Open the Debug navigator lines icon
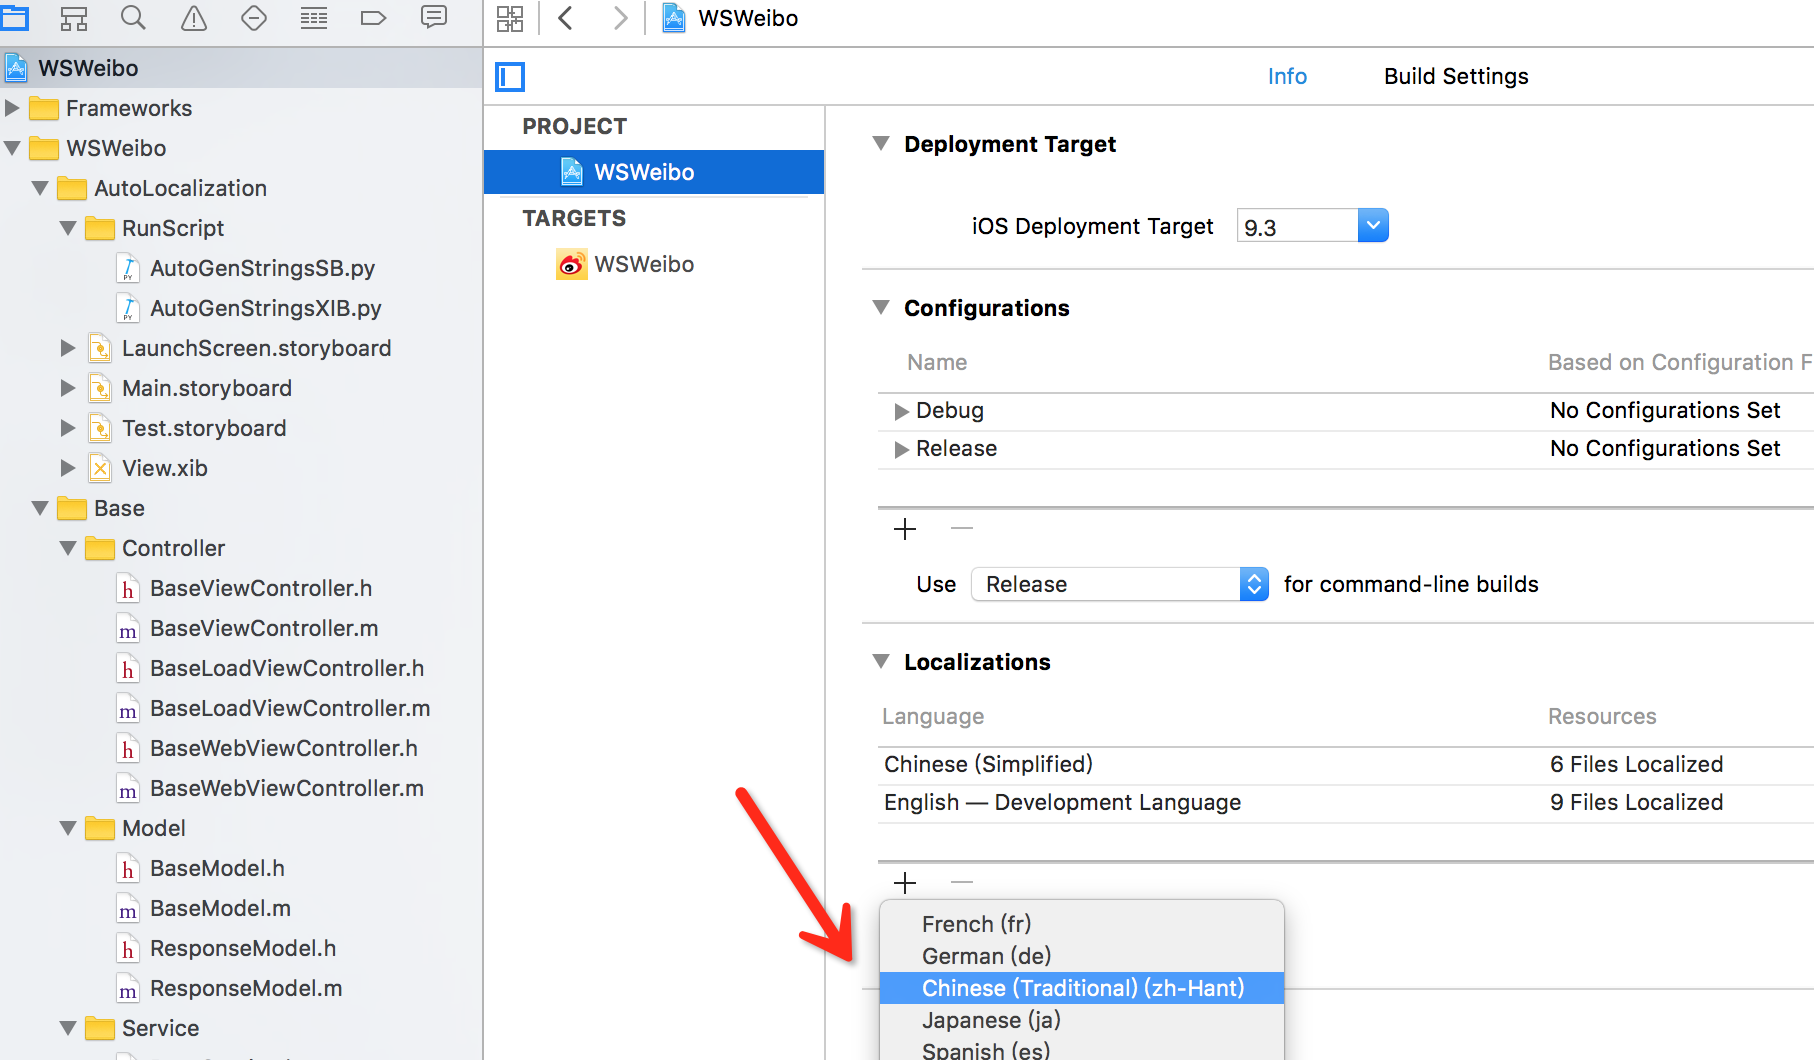Viewport: 1814px width, 1060px height. tap(314, 17)
